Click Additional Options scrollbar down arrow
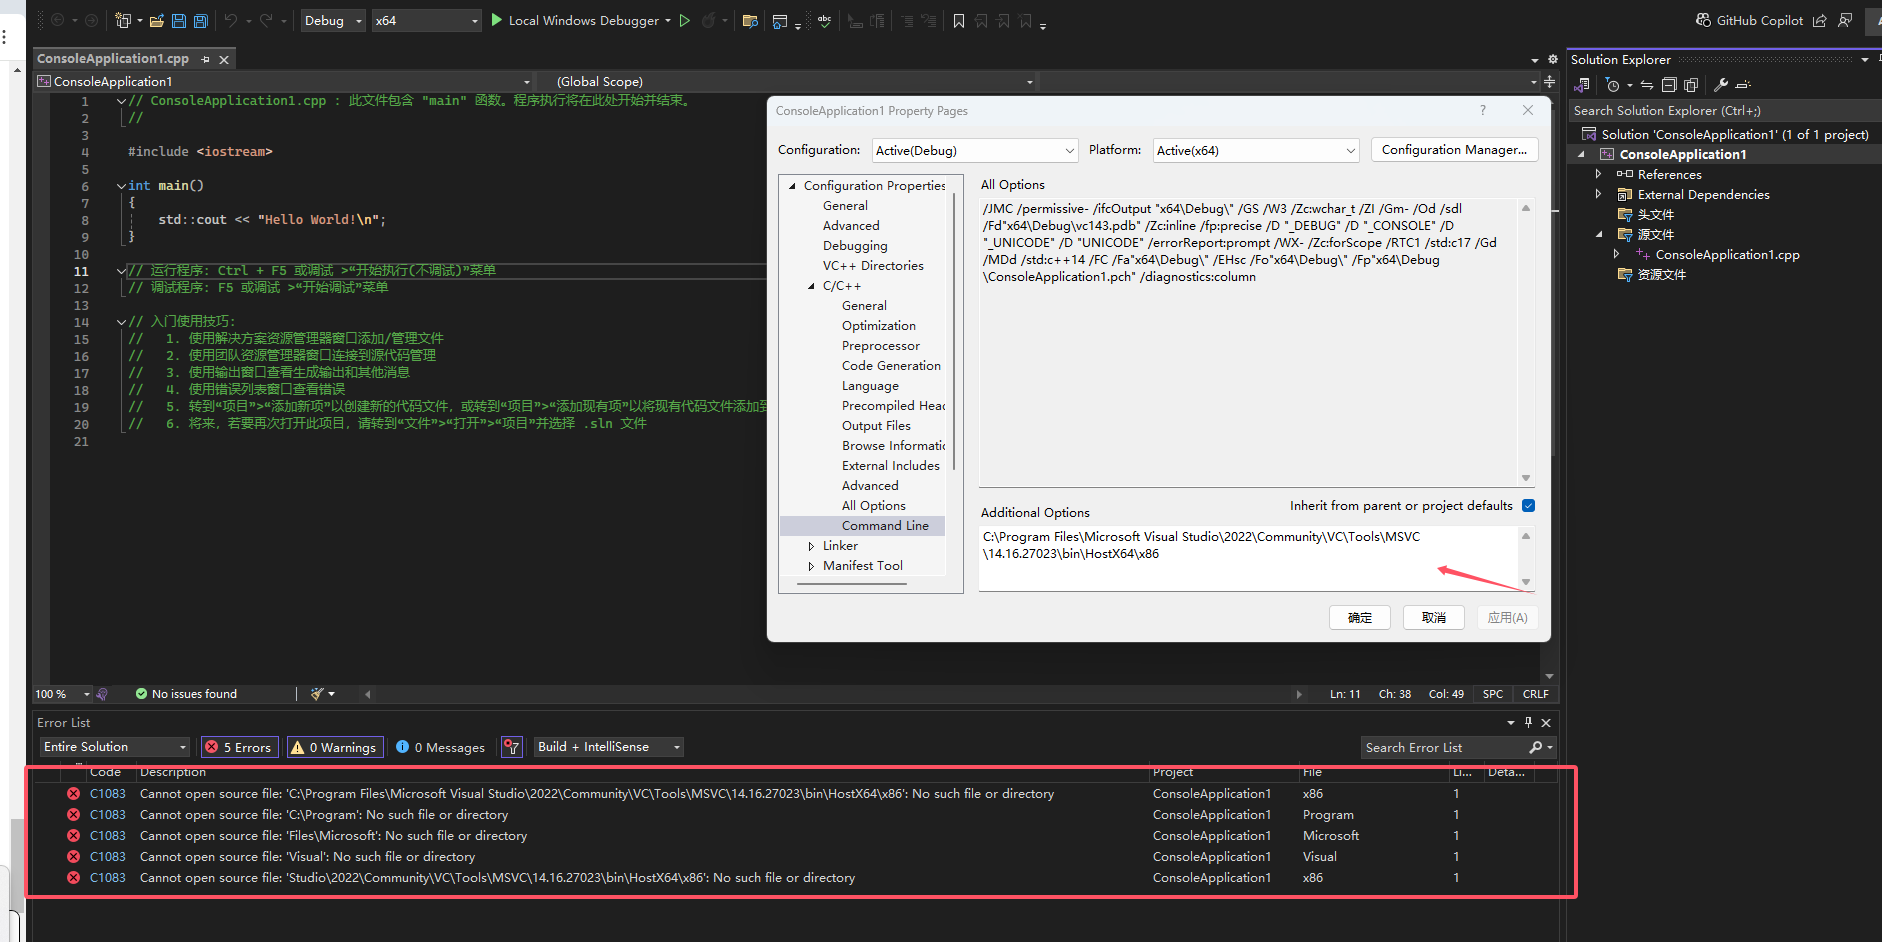Image resolution: width=1882 pixels, height=942 pixels. (1526, 582)
